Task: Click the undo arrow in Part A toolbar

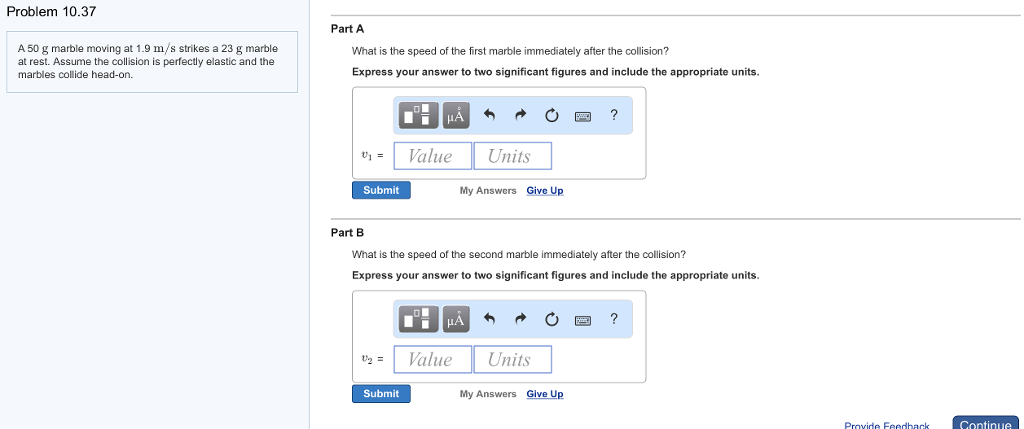Action: coord(489,116)
